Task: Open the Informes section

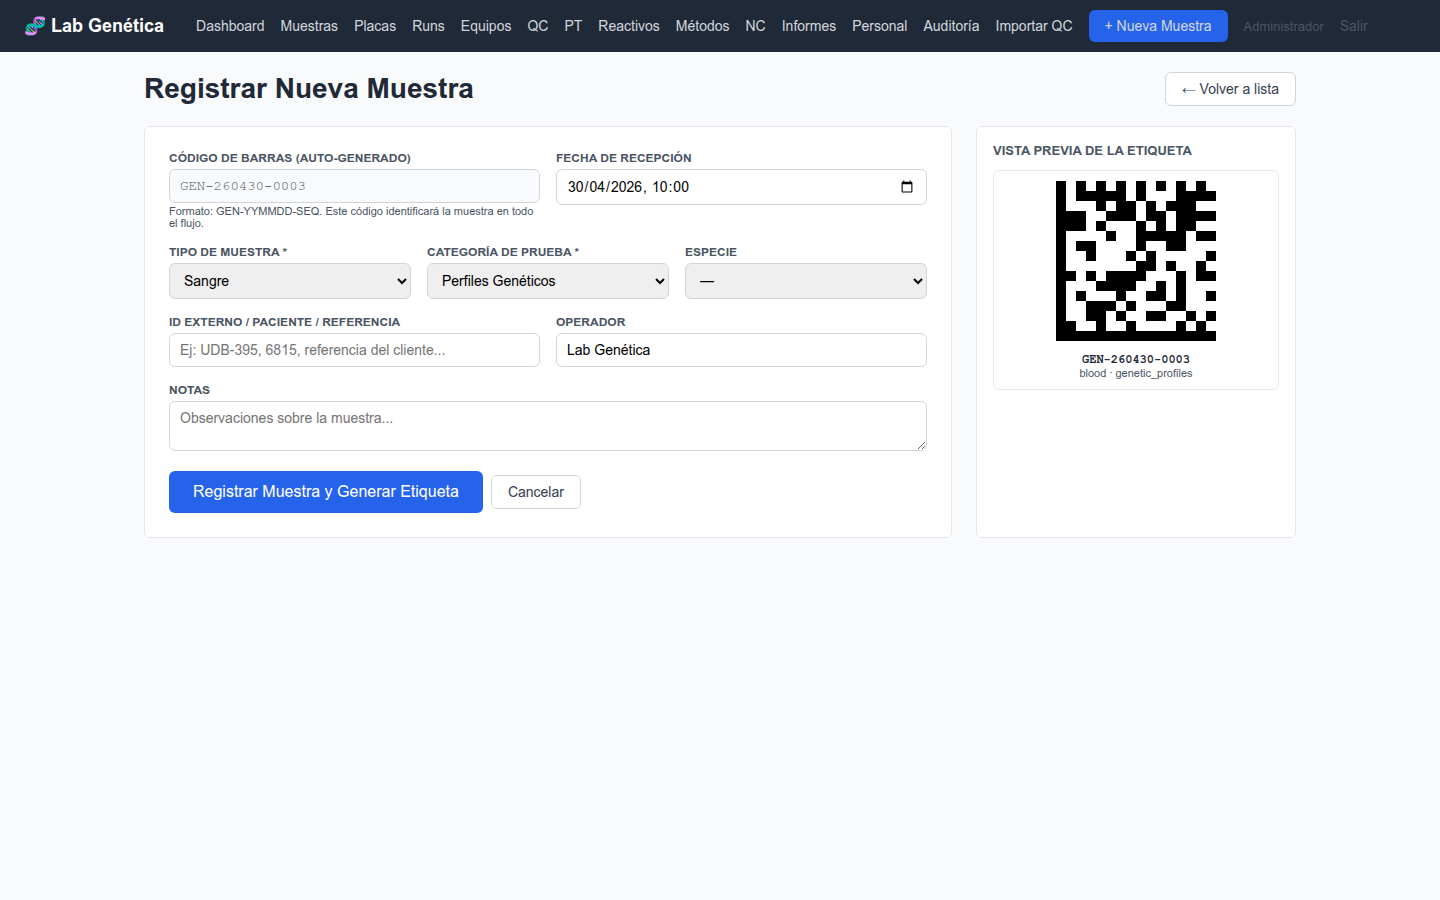Action: pos(809,26)
